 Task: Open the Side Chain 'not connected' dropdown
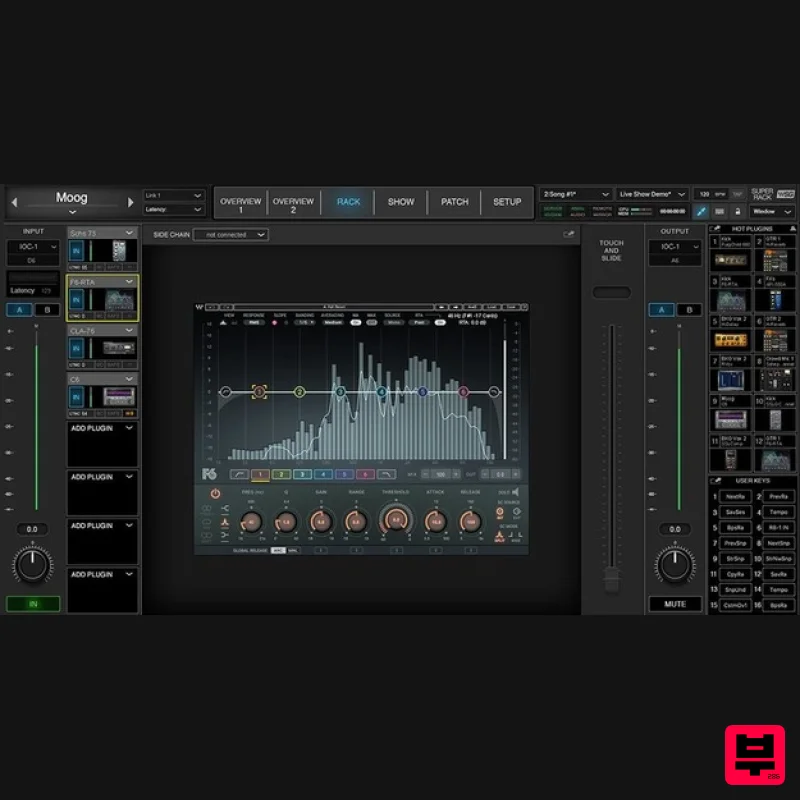point(231,234)
